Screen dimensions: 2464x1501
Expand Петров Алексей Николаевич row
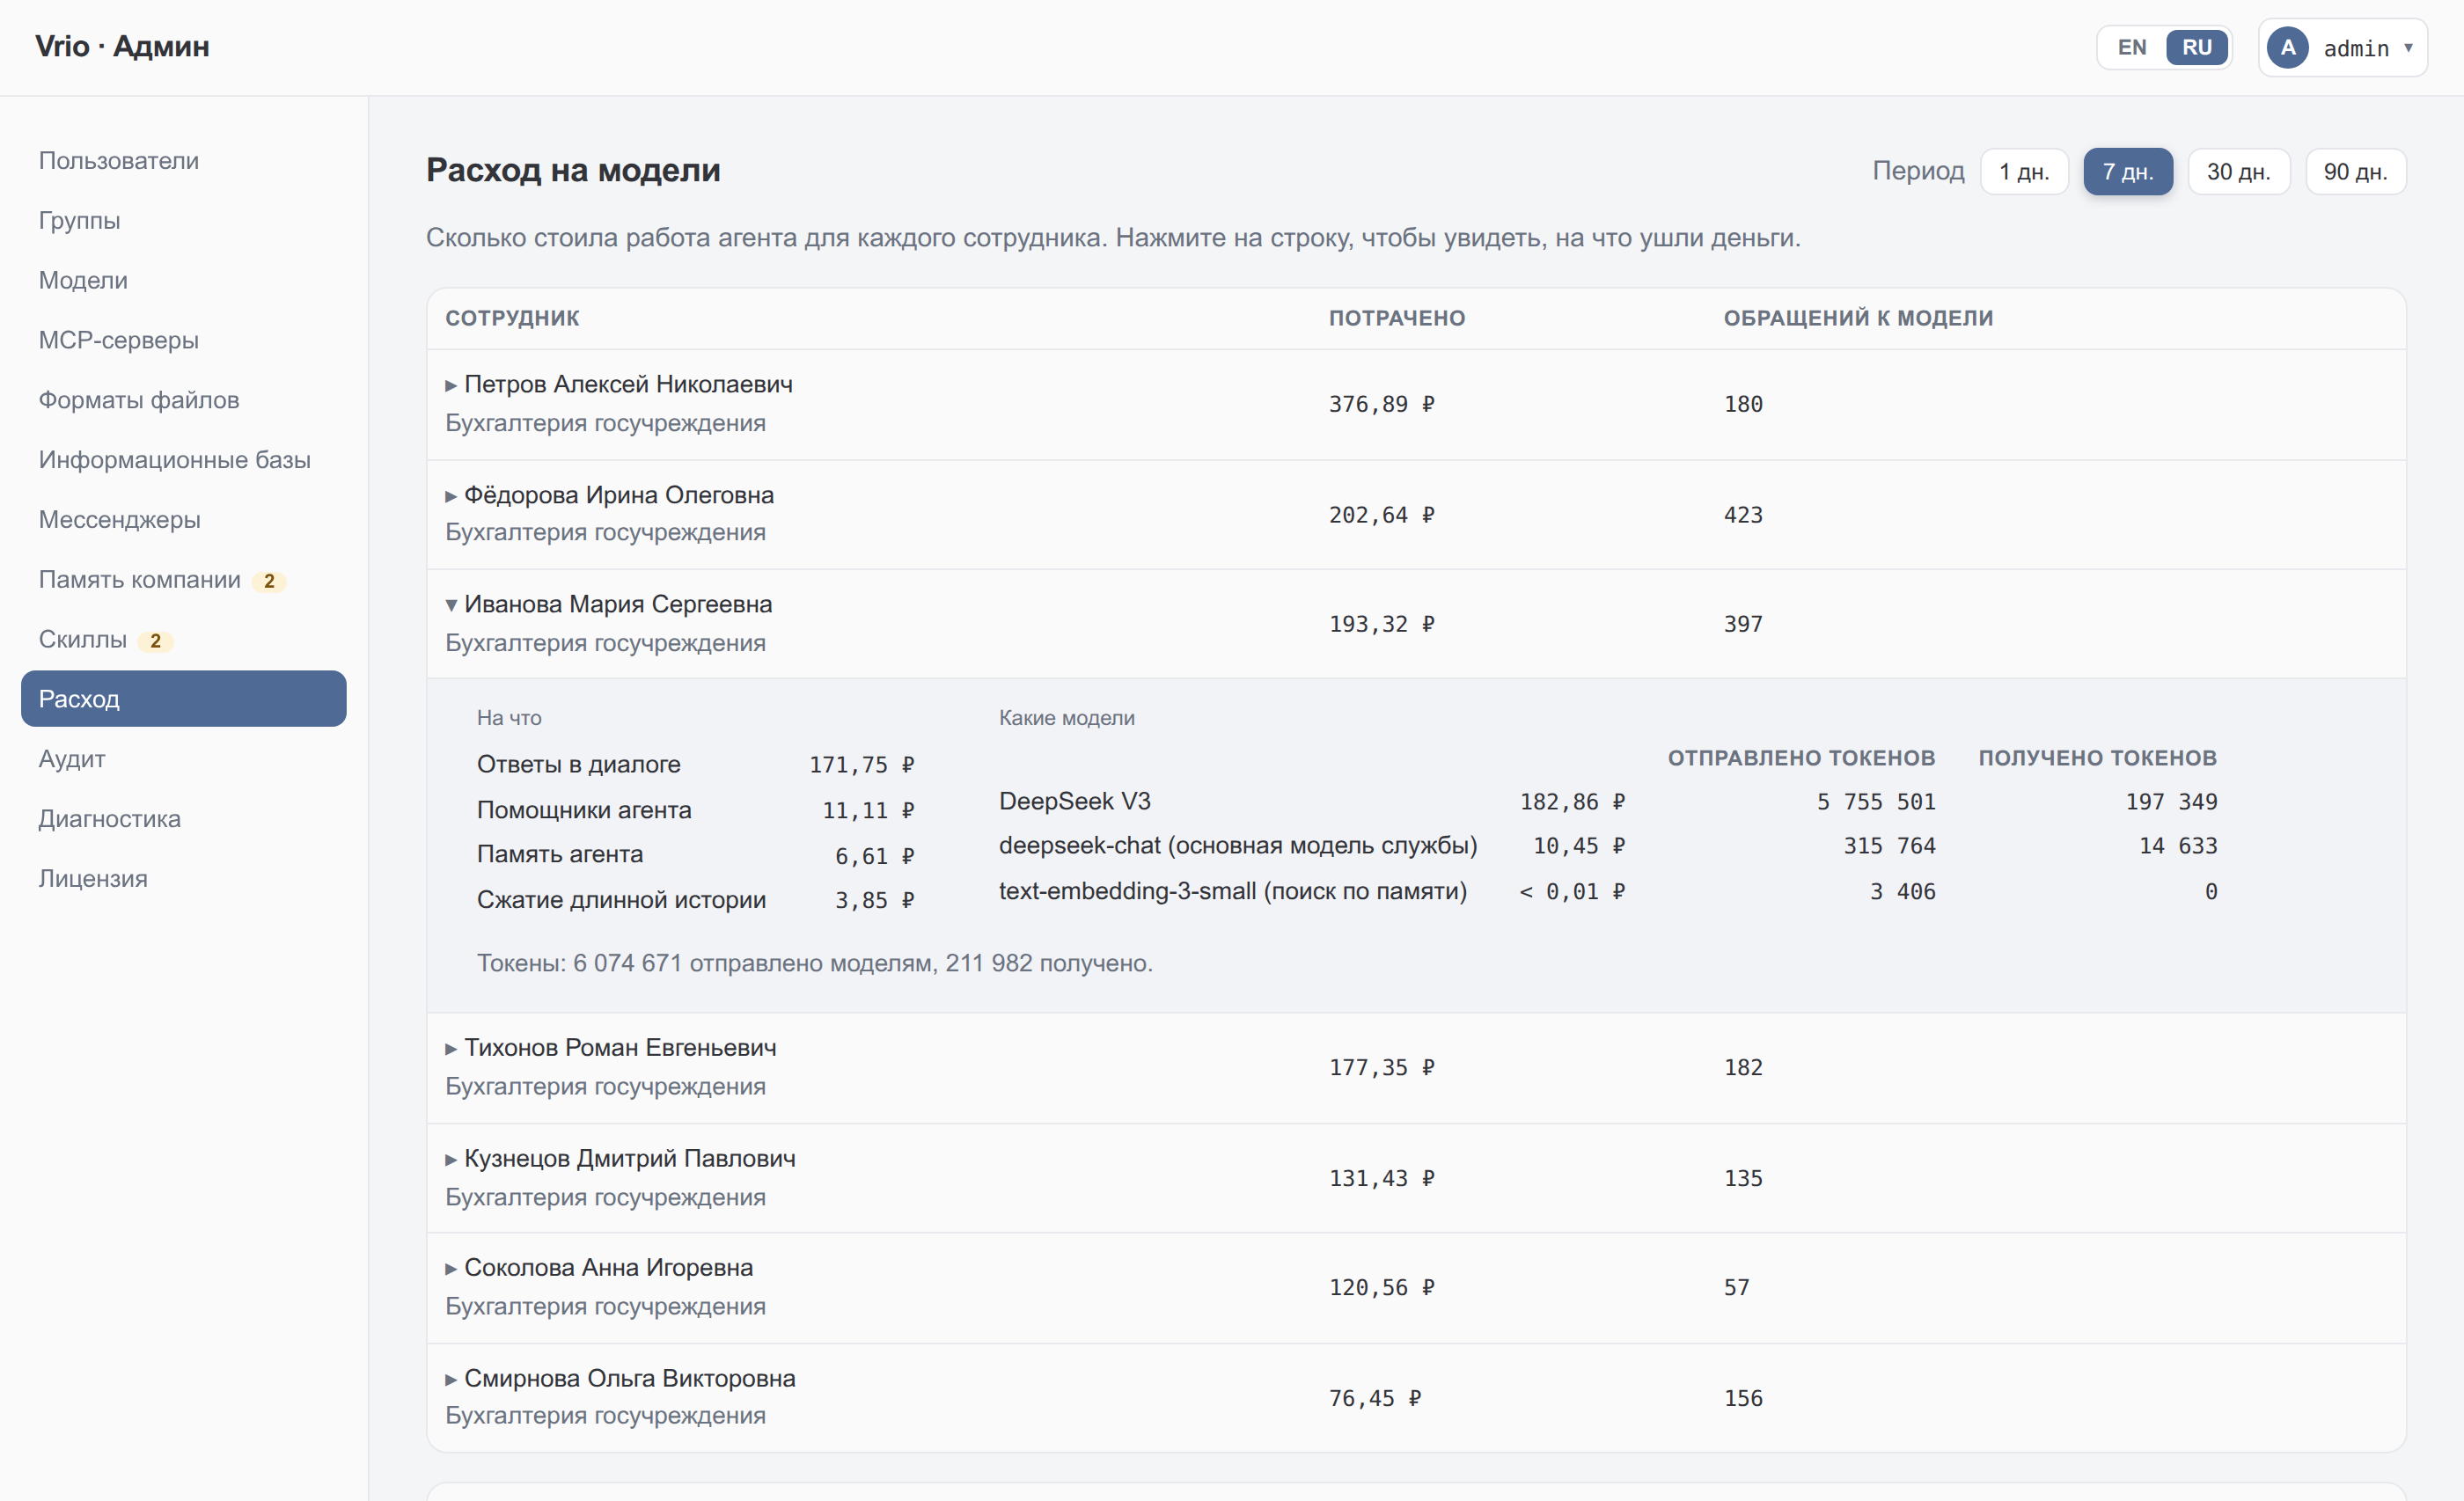1415,404
